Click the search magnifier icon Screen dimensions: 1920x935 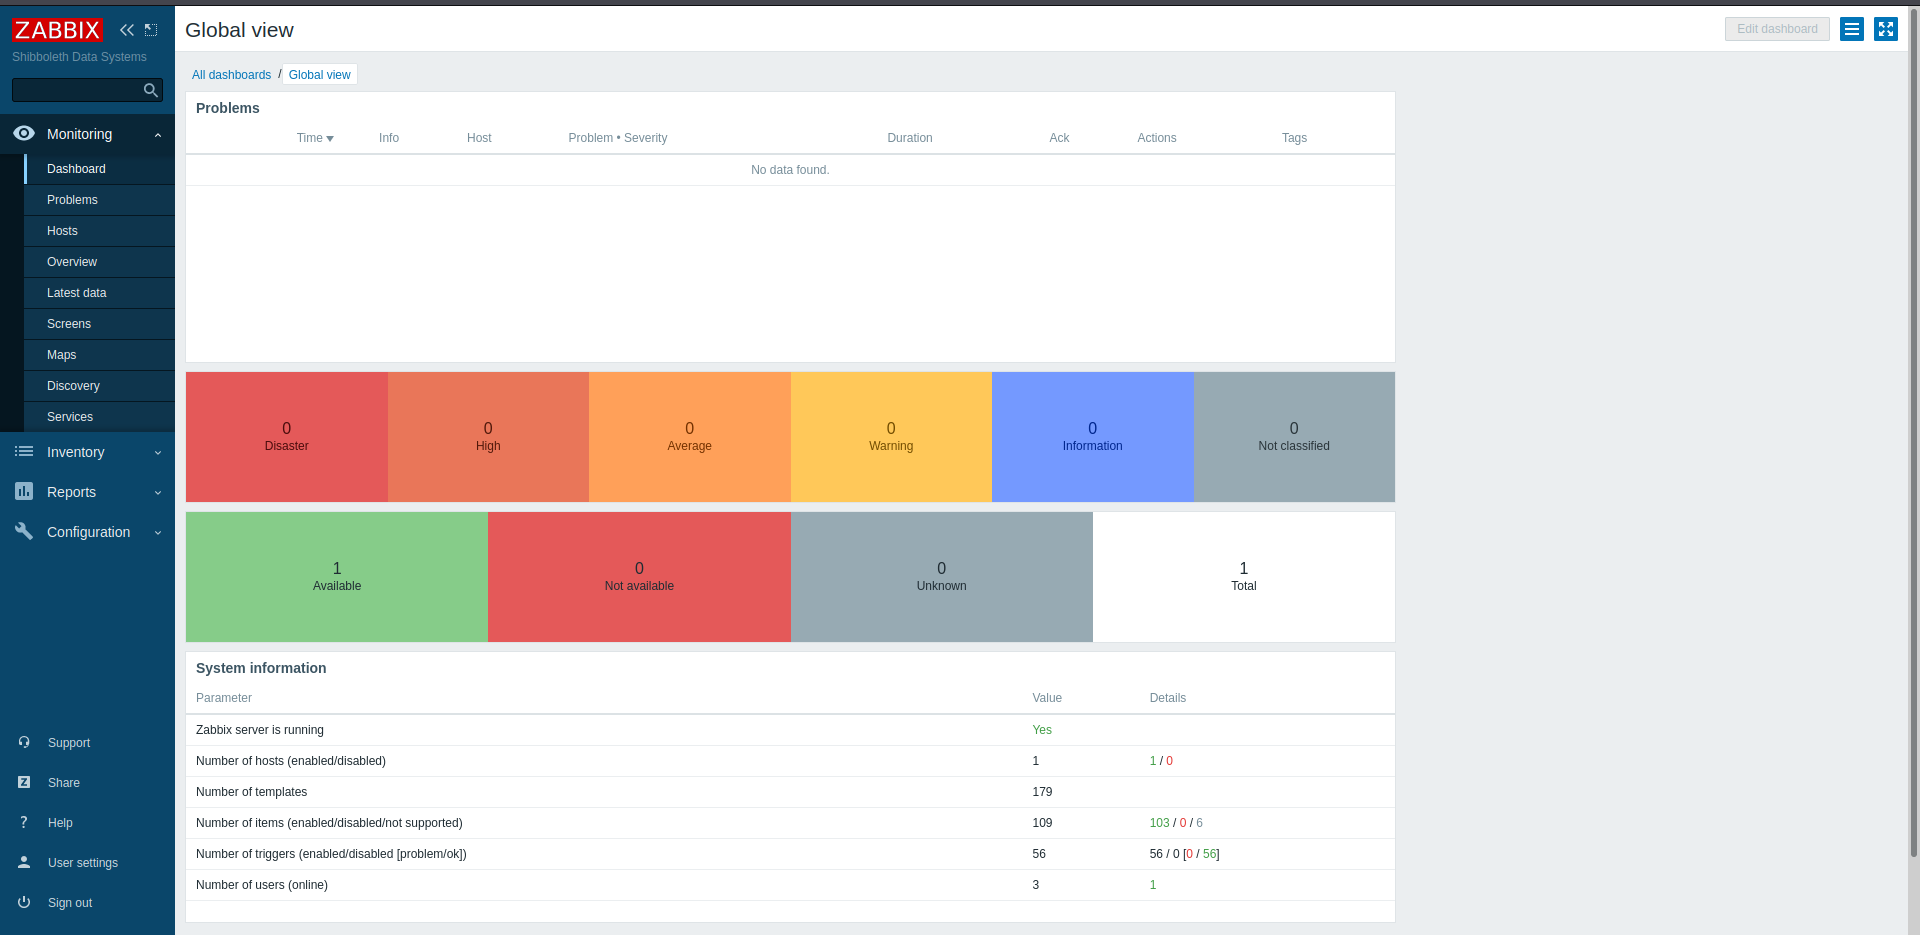(x=151, y=90)
